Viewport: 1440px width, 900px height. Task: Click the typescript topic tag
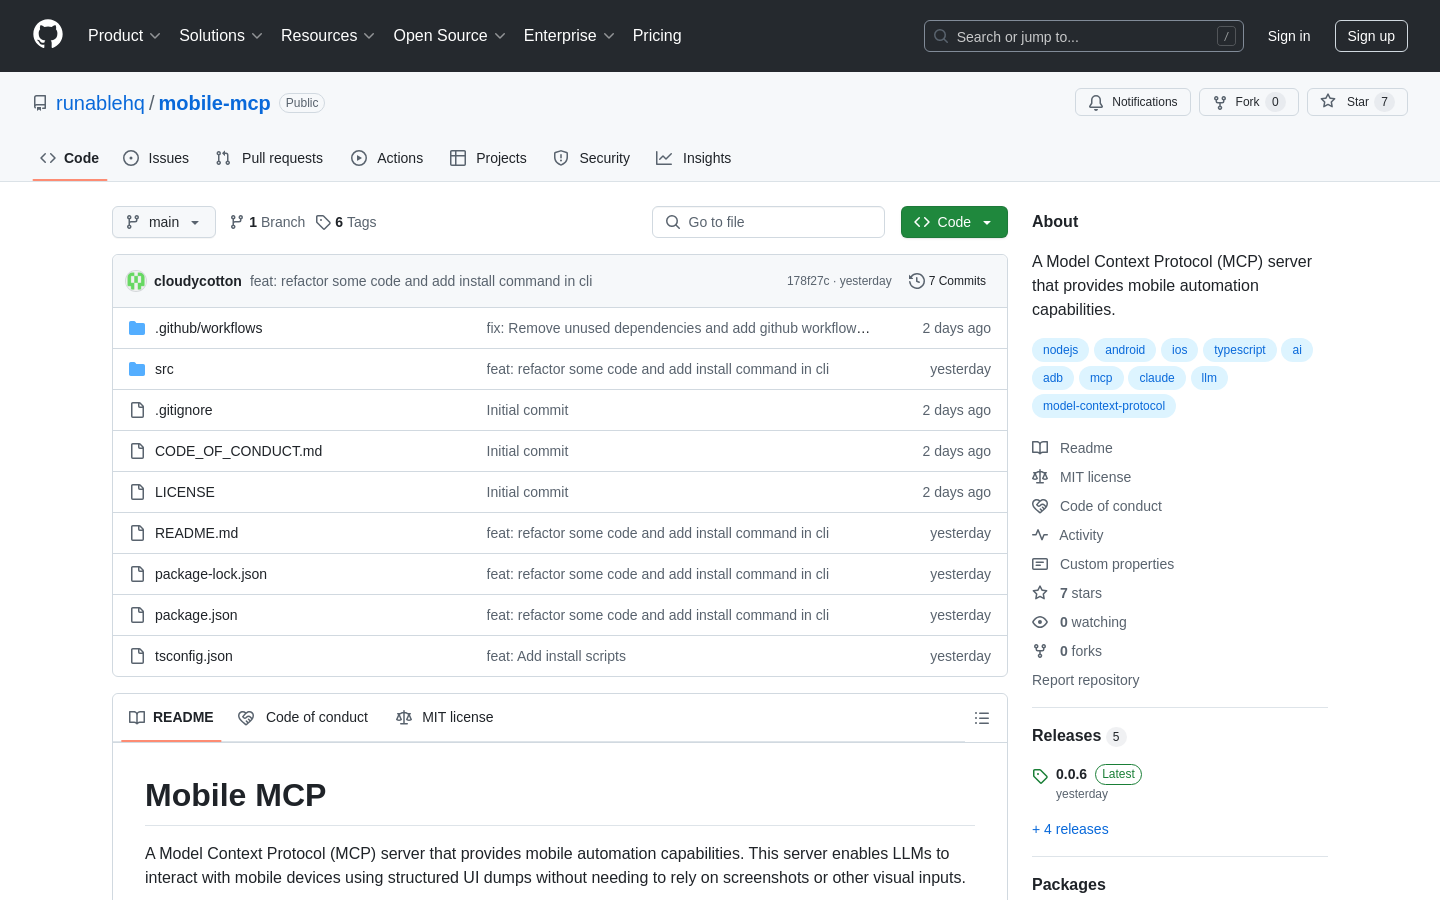point(1240,350)
